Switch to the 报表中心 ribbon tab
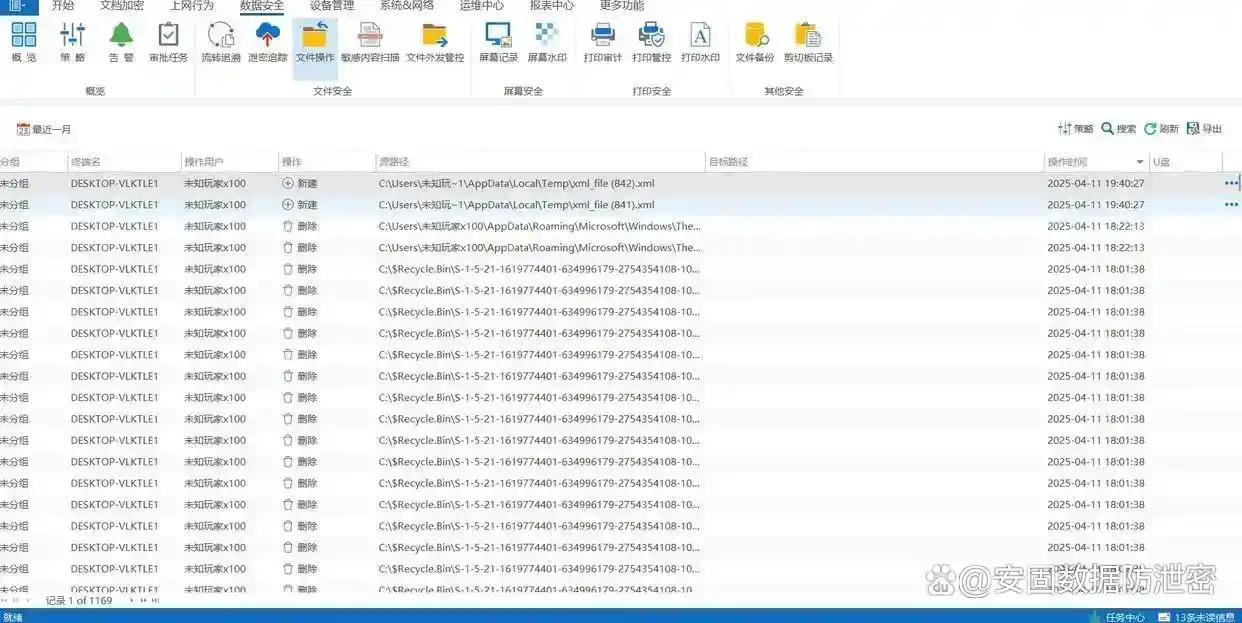This screenshot has height=623, width=1242. pyautogui.click(x=551, y=6)
